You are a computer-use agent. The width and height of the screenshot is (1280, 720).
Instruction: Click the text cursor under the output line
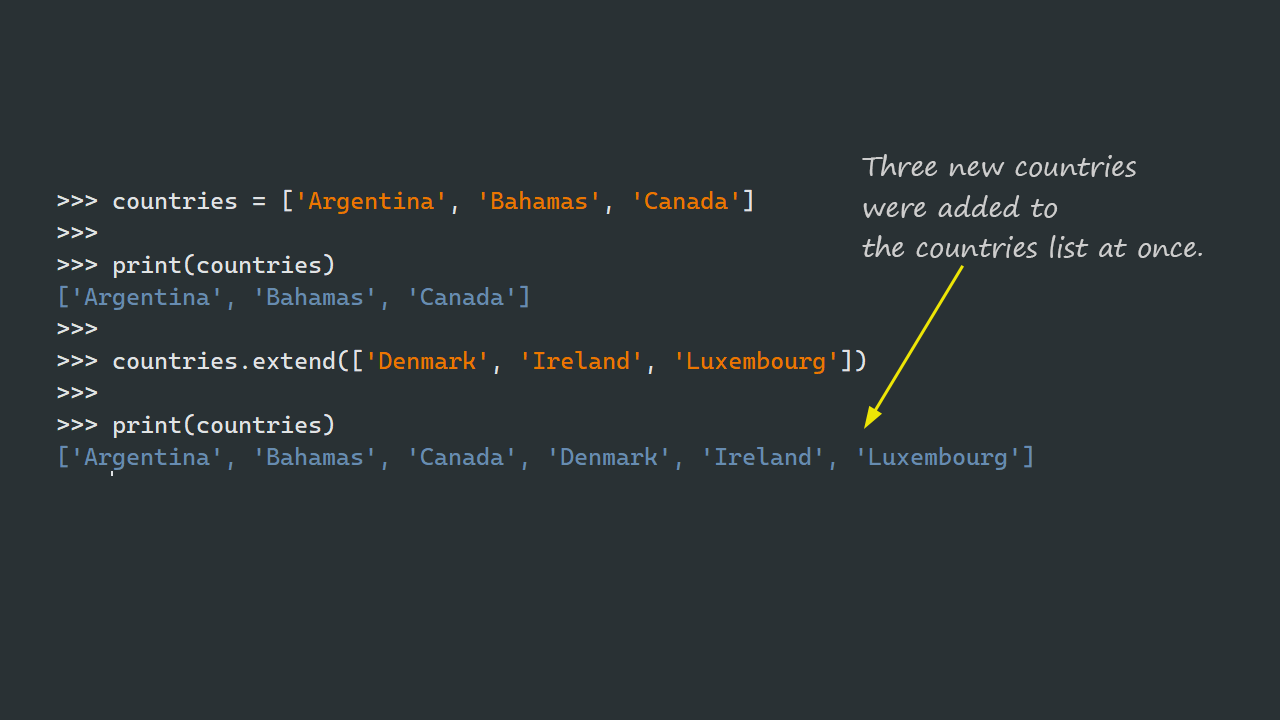[x=112, y=475]
